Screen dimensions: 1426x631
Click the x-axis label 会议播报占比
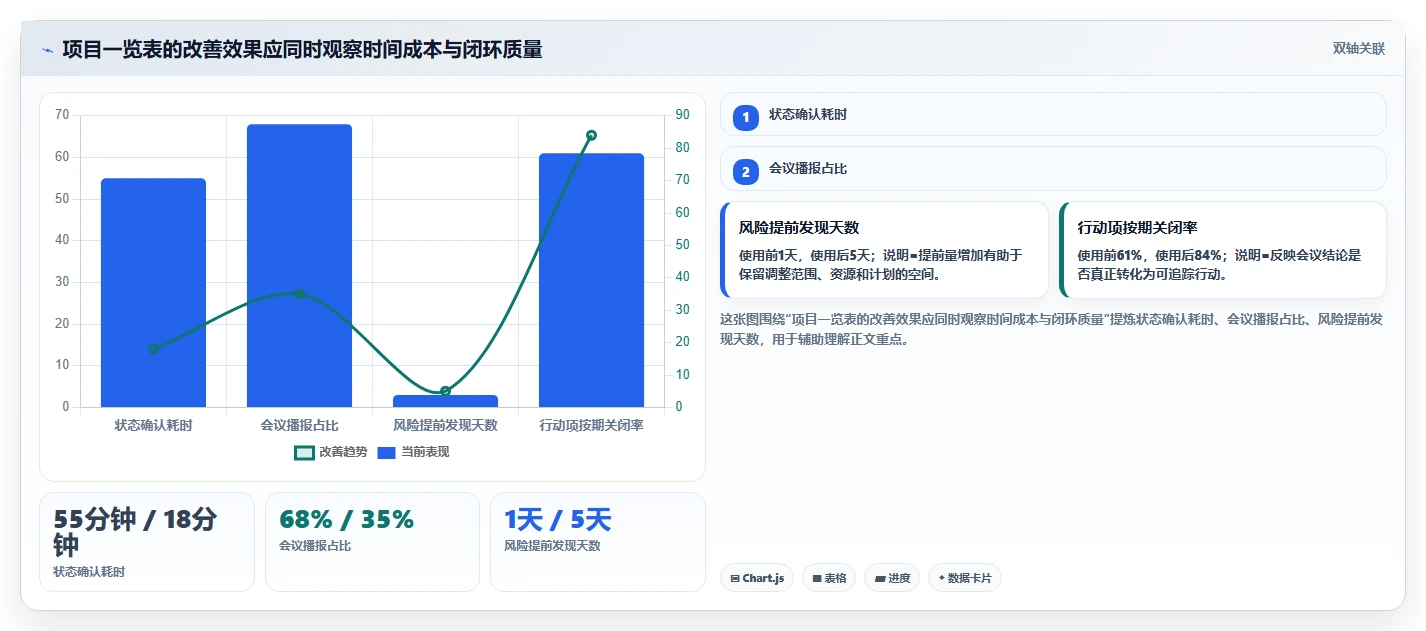coord(299,425)
